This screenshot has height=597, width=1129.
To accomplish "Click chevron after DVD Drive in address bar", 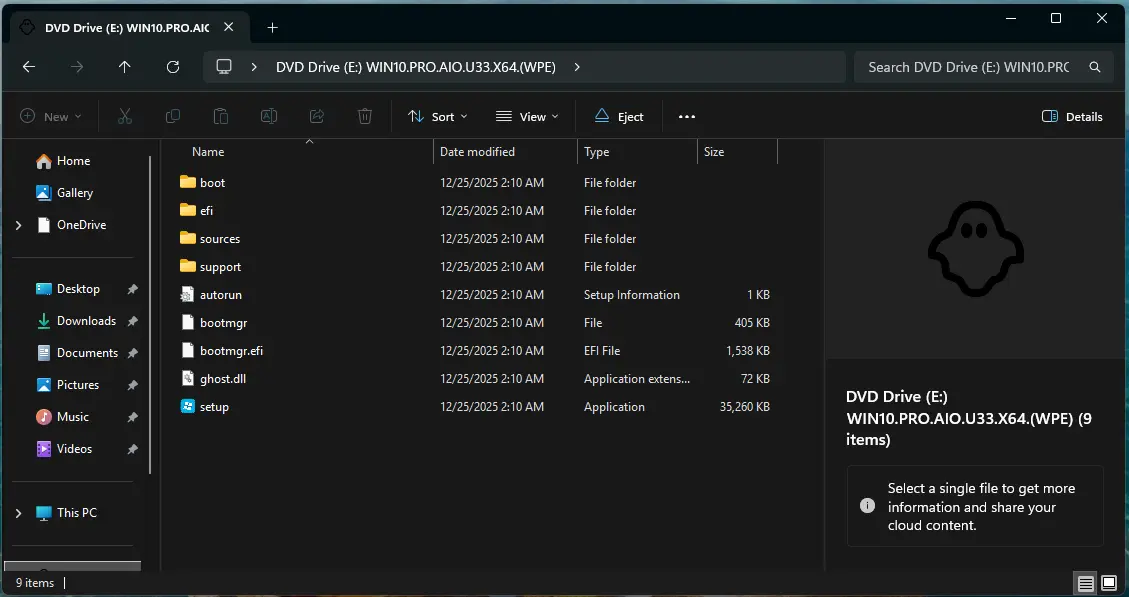I will 577,67.
